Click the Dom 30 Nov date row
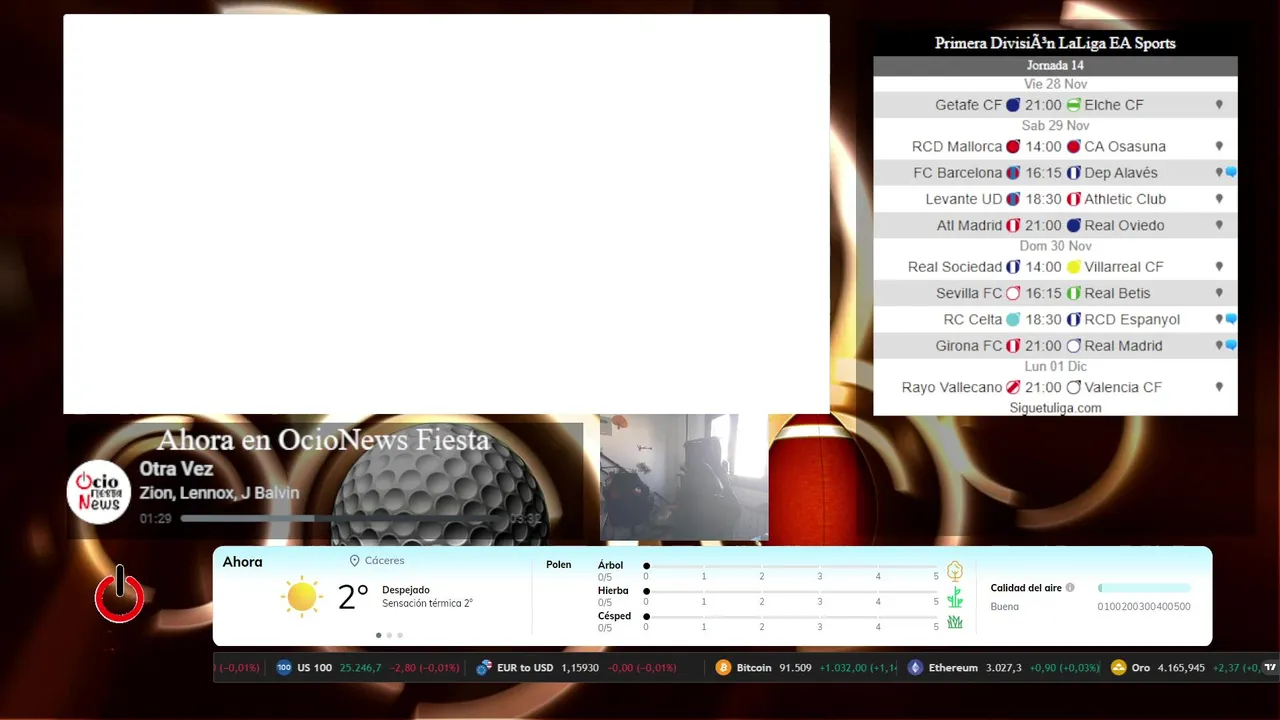The image size is (1280, 720). click(x=1055, y=246)
